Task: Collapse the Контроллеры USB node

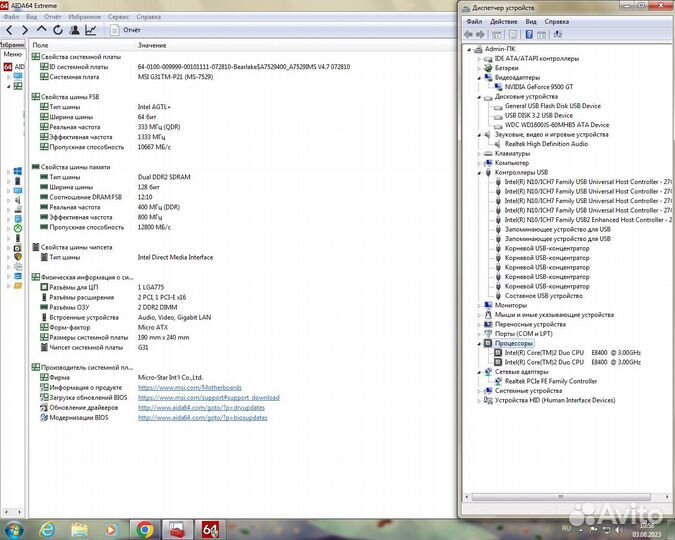Action: pyautogui.click(x=479, y=173)
